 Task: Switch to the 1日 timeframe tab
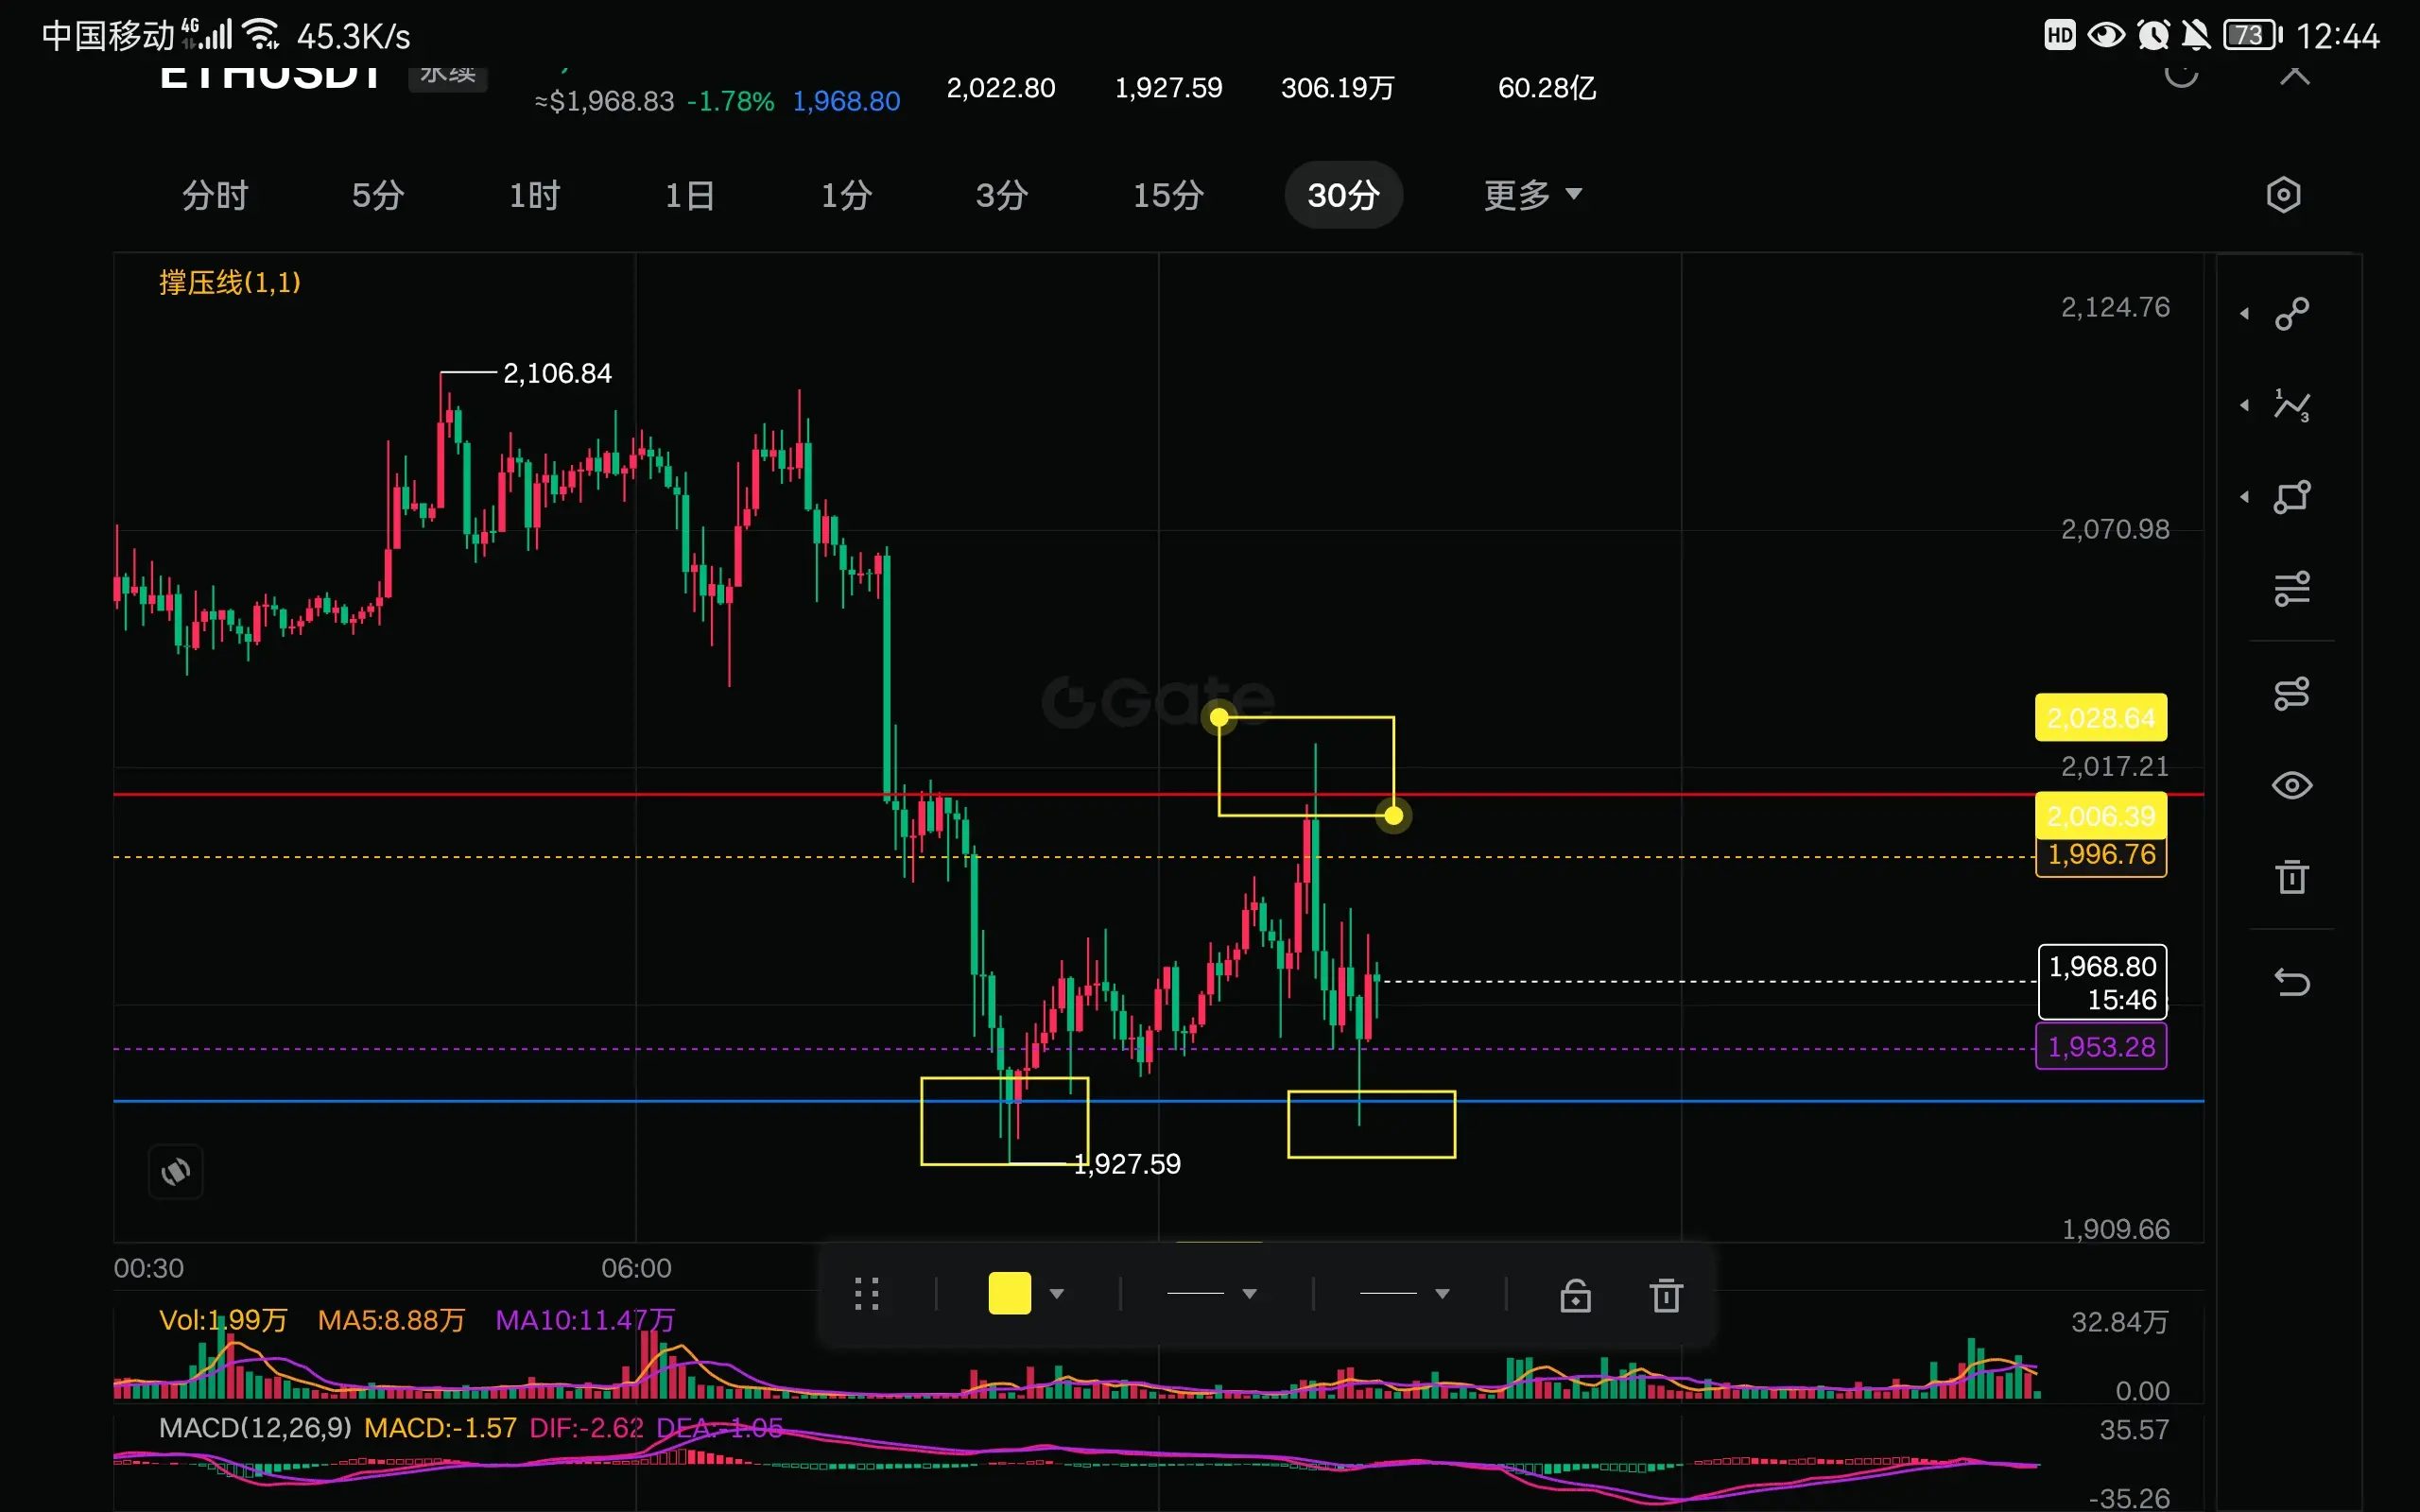[689, 195]
